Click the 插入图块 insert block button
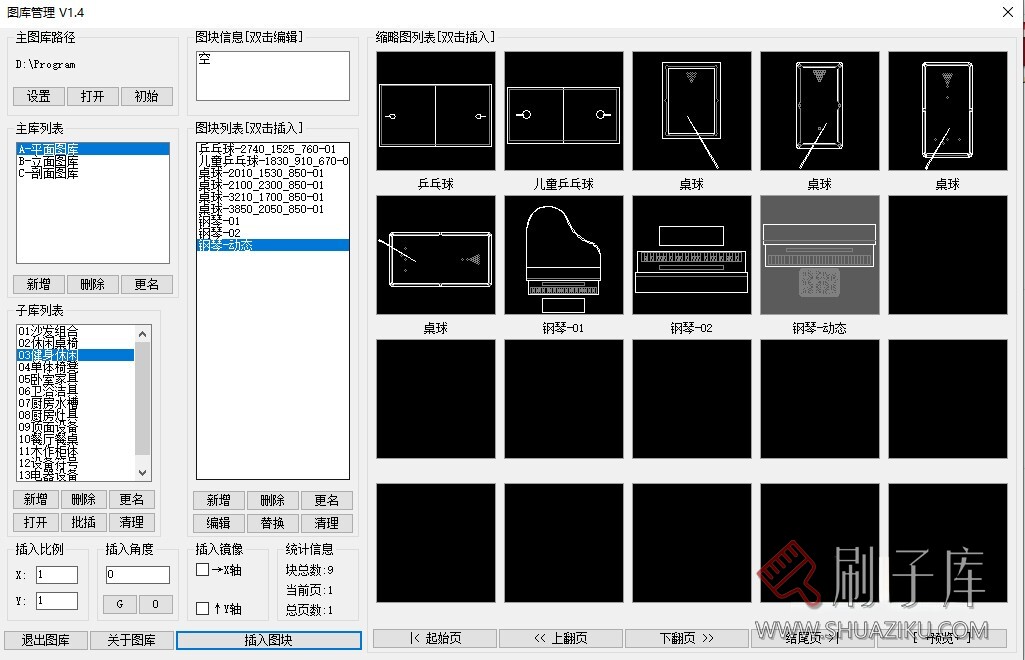Screen dimensions: 1025x660 coord(268,639)
